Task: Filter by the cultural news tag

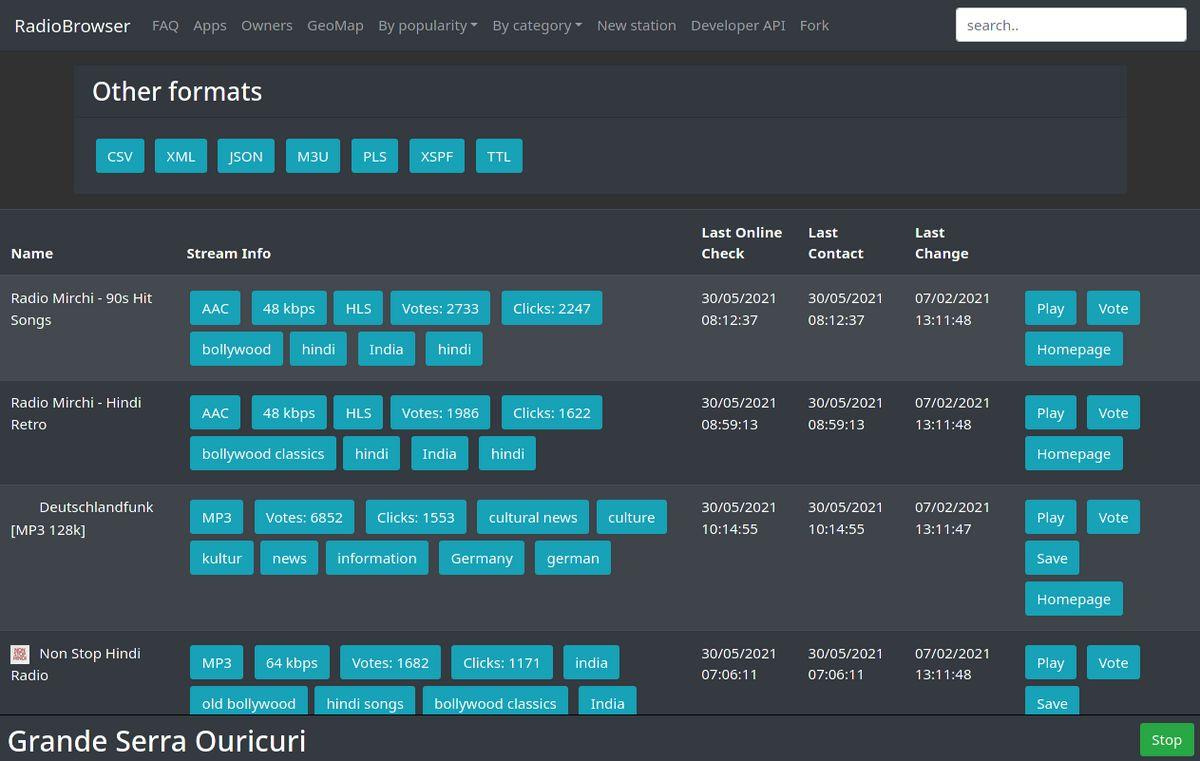Action: coord(533,518)
